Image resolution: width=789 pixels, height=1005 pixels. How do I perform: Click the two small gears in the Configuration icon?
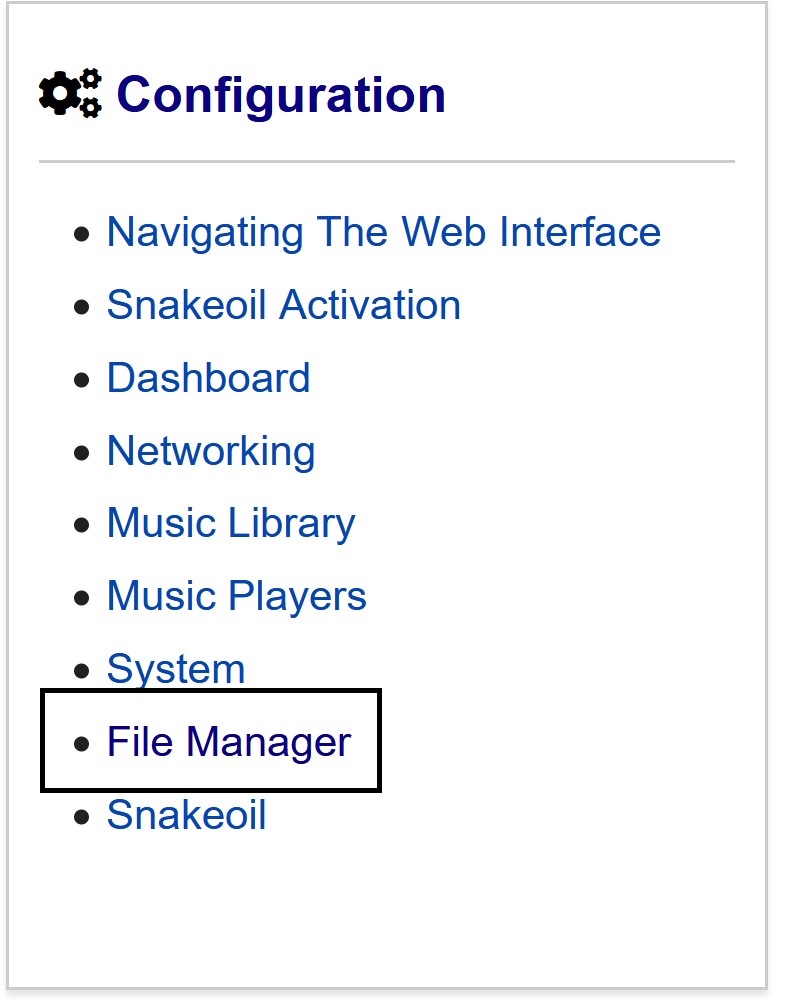click(x=91, y=94)
